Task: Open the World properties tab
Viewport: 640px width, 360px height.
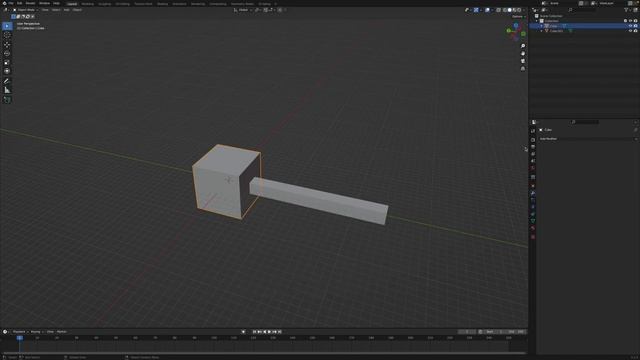Action: click(x=533, y=168)
